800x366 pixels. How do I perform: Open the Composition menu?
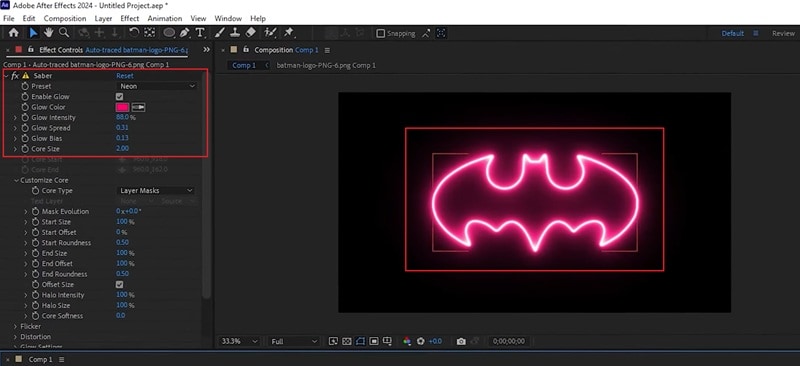coord(65,18)
